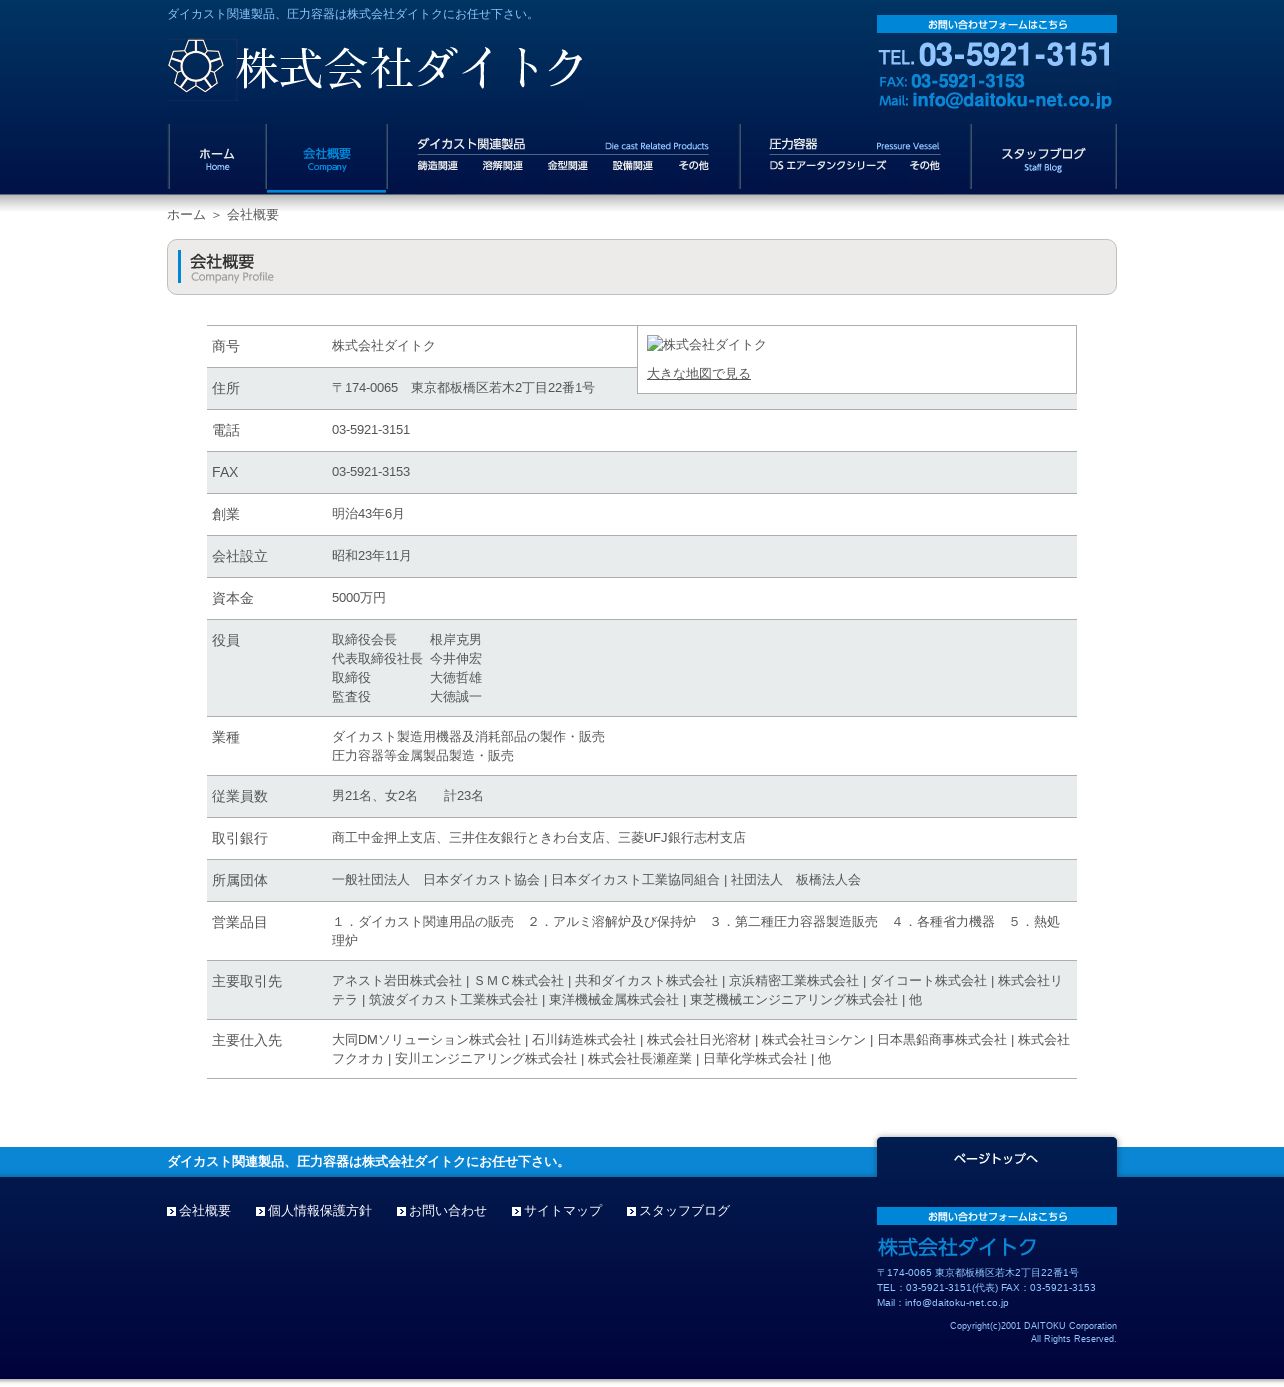
Task: Click the arrow icon beside サイトマップ
Action: [x=517, y=1211]
